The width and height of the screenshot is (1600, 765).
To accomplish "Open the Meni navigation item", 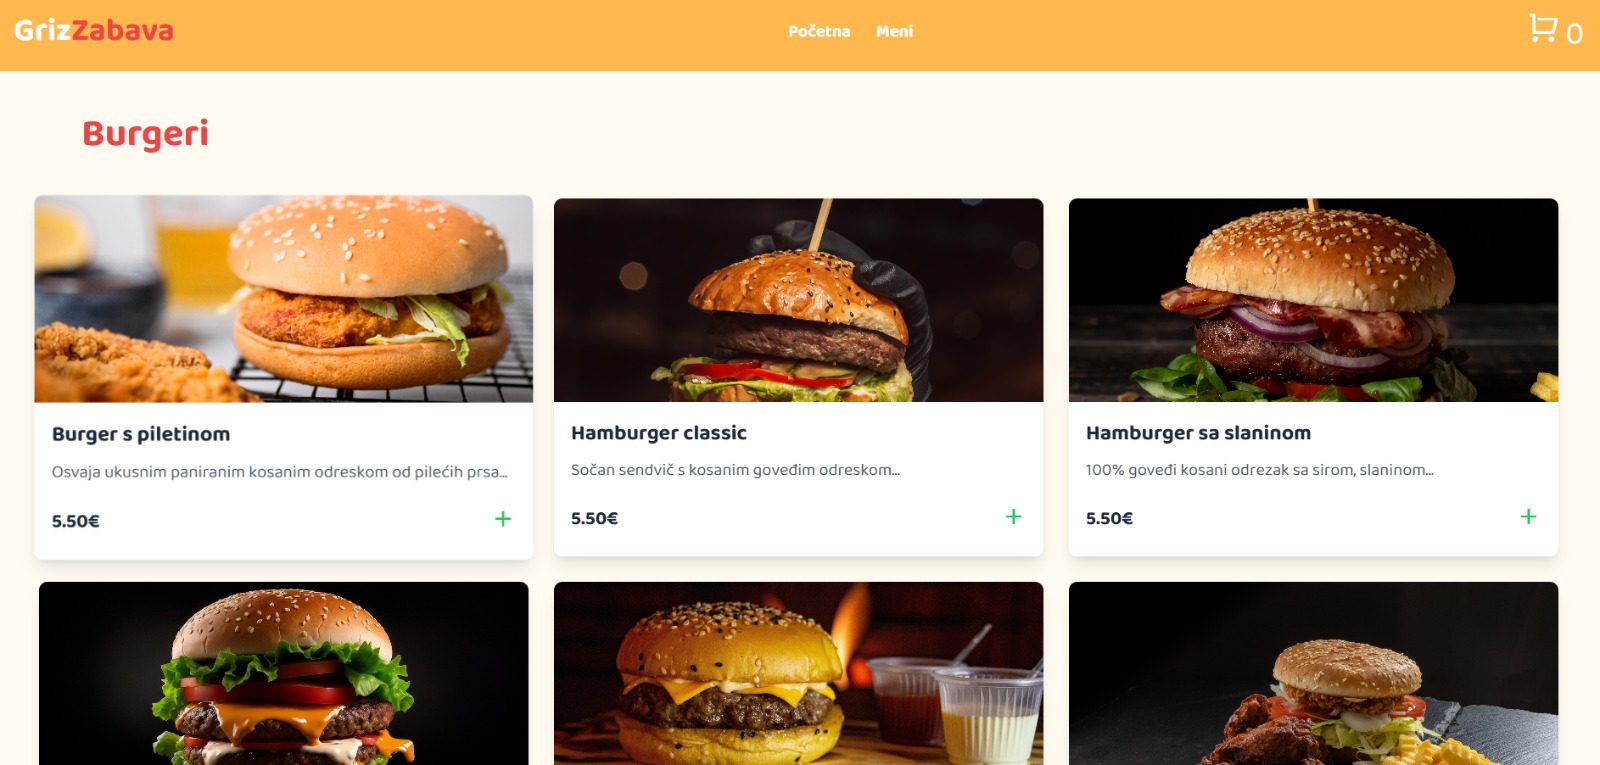I will click(x=894, y=31).
